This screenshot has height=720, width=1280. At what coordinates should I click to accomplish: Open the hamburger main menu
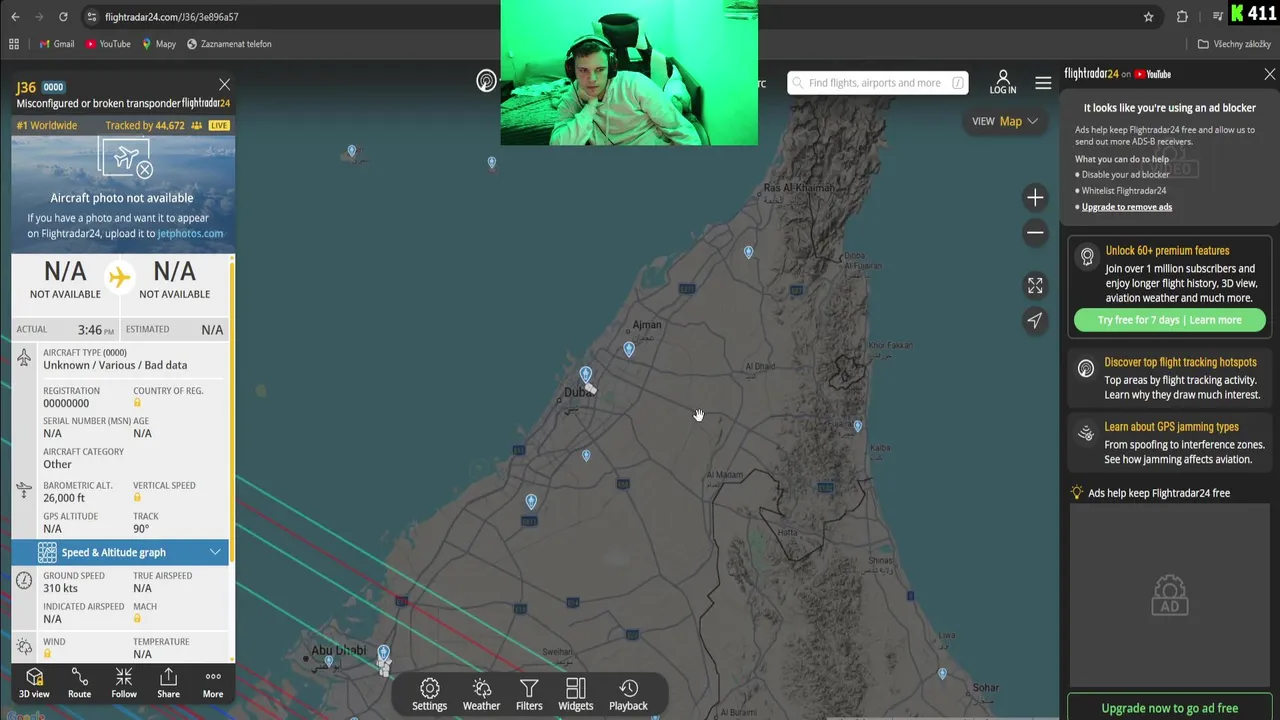1043,83
